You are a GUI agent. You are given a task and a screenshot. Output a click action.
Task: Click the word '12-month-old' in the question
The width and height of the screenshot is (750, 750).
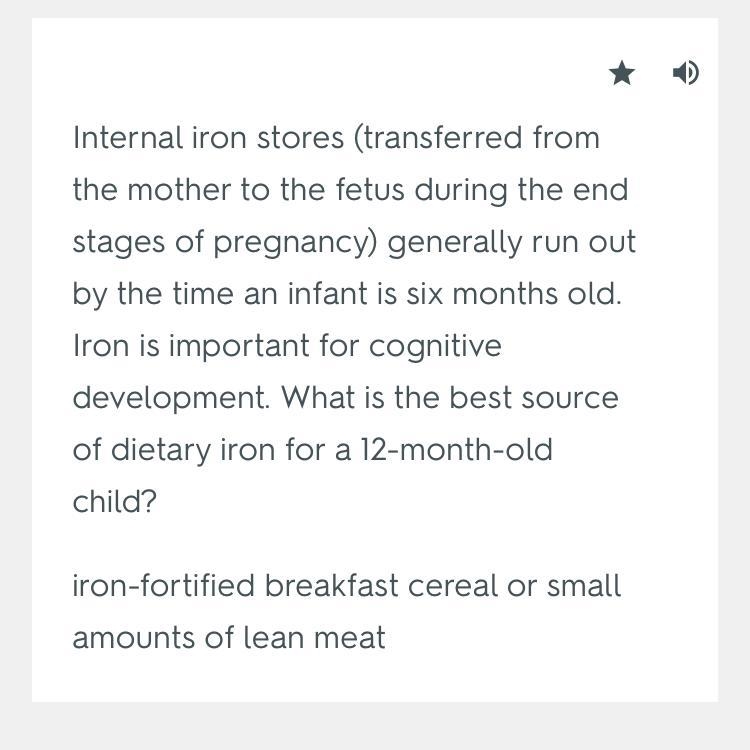[456, 450]
